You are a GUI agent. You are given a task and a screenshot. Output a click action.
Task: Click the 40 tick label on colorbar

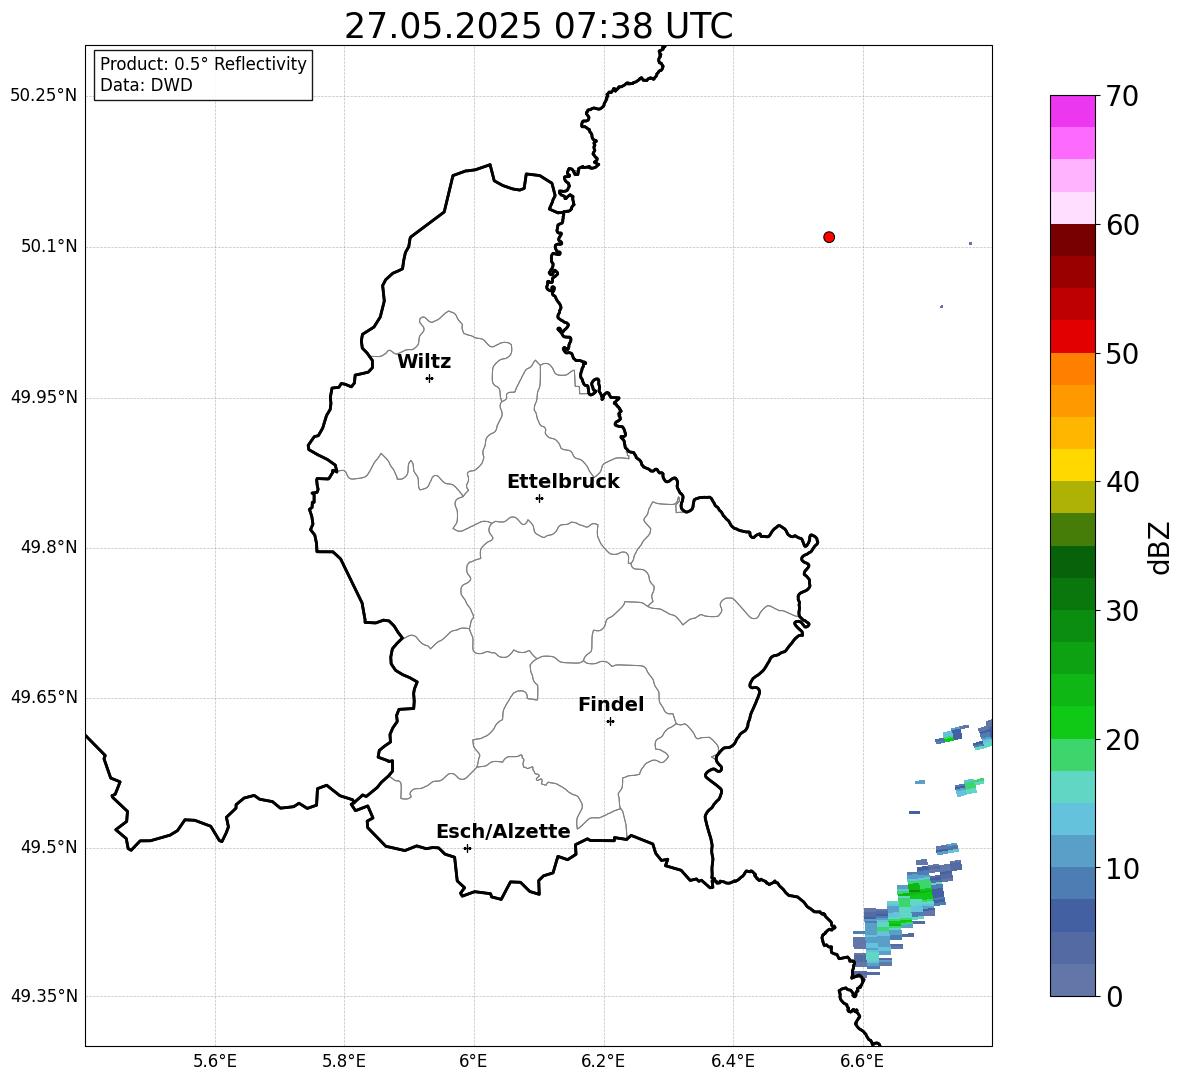(1122, 482)
